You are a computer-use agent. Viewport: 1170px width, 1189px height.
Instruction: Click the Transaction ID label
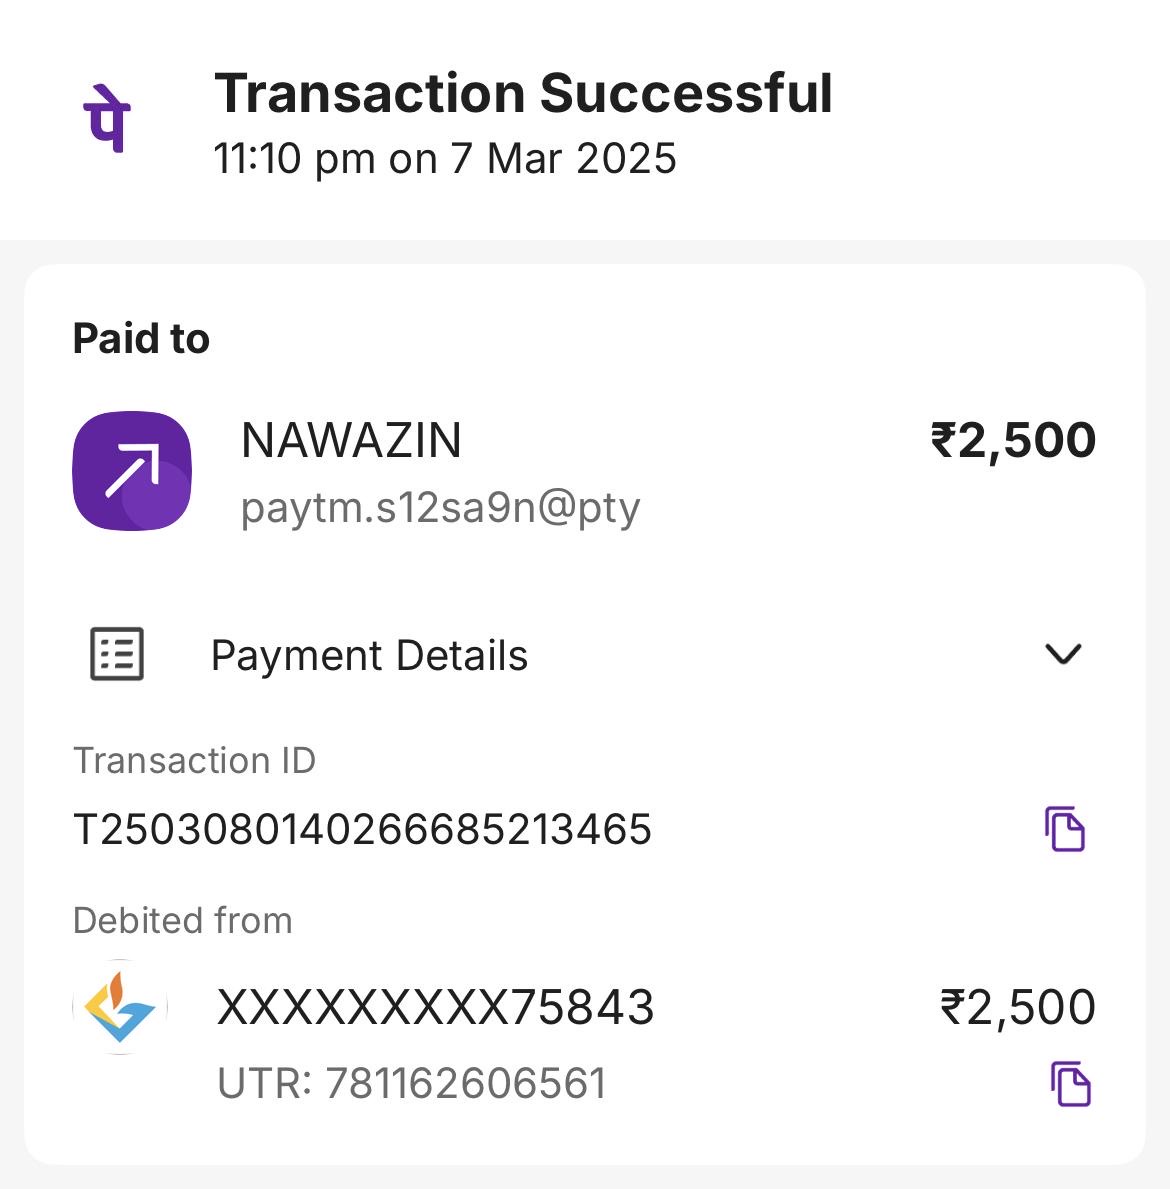194,761
